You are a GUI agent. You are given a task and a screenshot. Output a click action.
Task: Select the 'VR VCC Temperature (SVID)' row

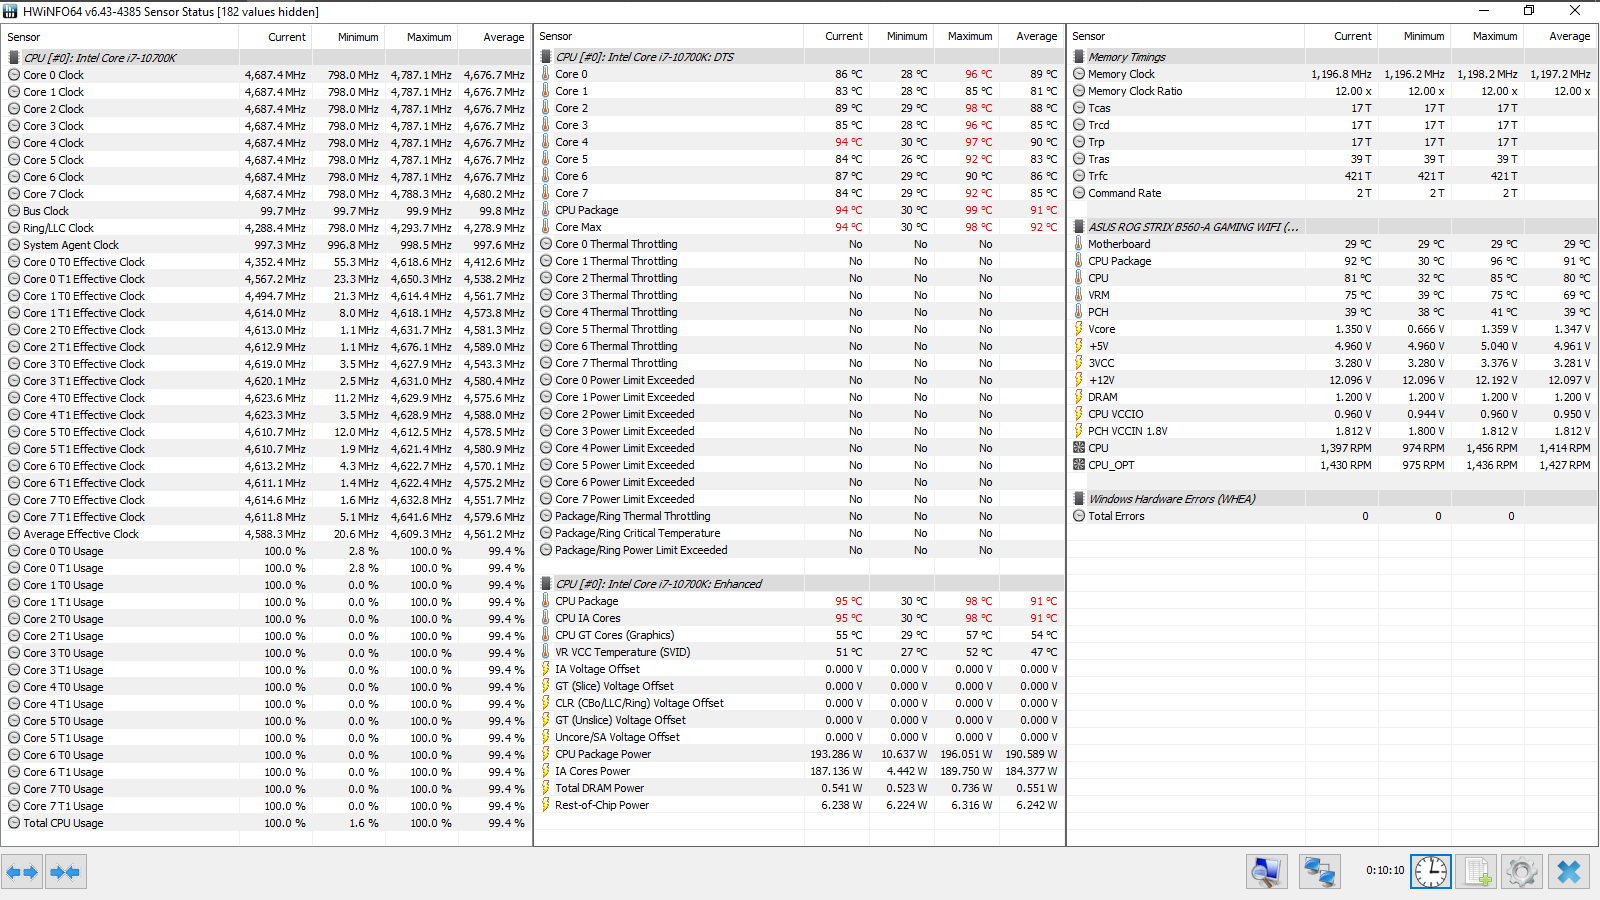[800, 652]
